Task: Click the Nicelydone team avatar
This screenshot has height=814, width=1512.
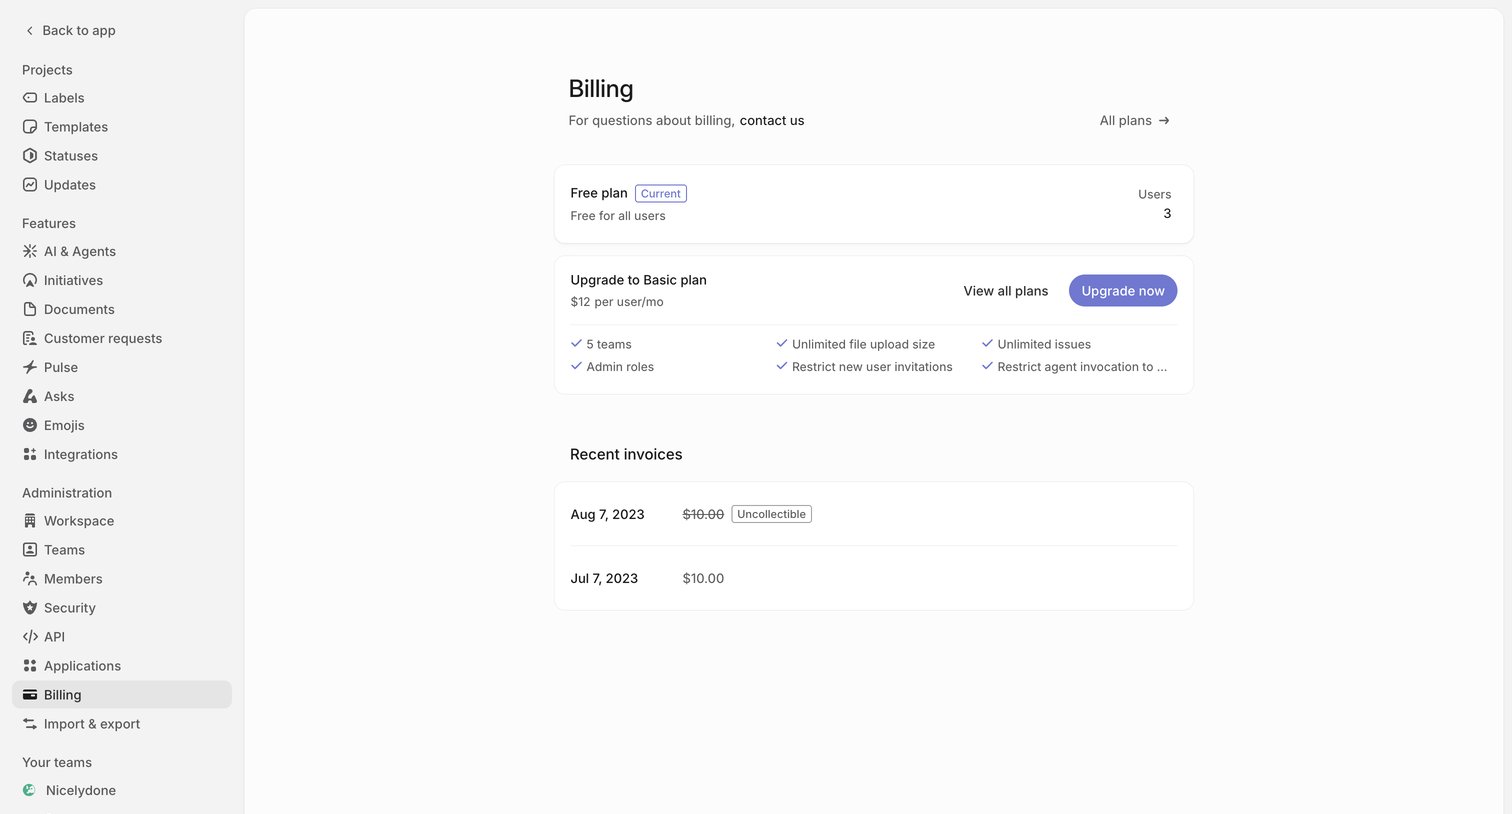Action: [30, 790]
